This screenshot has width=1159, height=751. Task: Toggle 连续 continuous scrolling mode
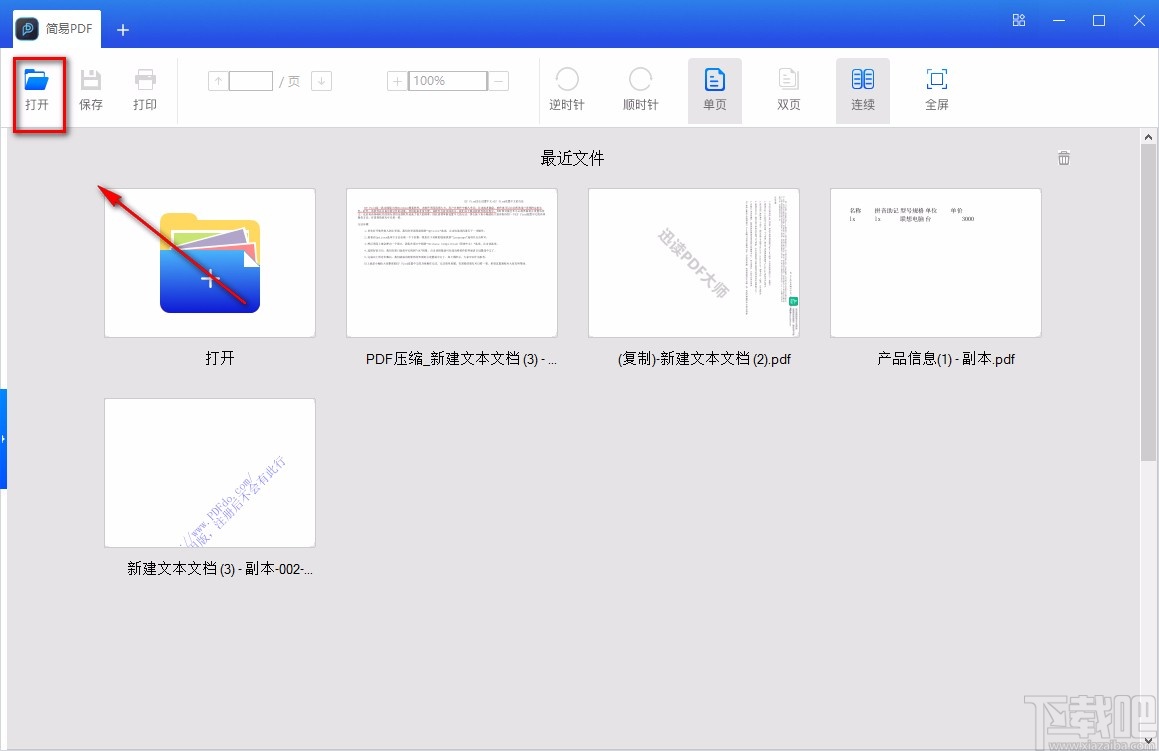click(x=862, y=90)
